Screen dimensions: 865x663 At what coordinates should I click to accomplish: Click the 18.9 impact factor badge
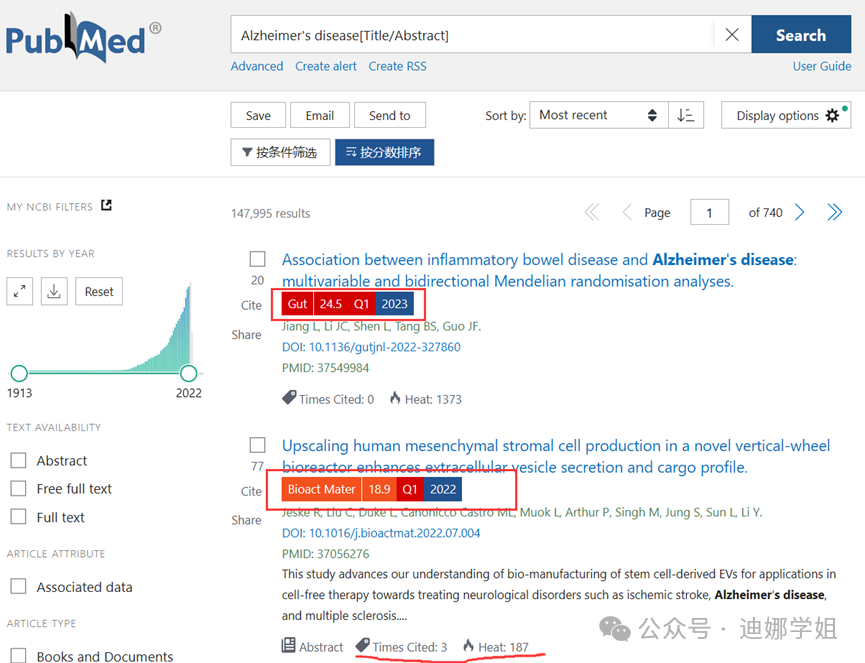pyautogui.click(x=379, y=489)
